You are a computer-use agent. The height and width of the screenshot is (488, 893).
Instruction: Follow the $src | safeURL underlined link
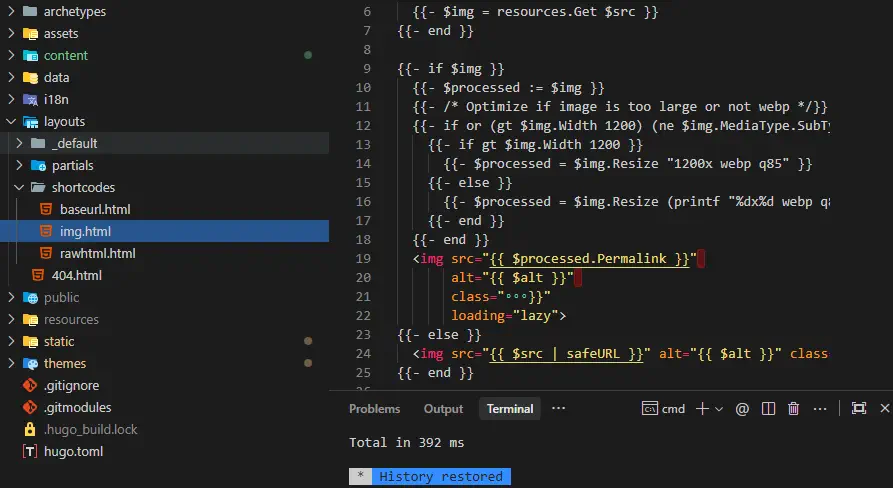(566, 354)
